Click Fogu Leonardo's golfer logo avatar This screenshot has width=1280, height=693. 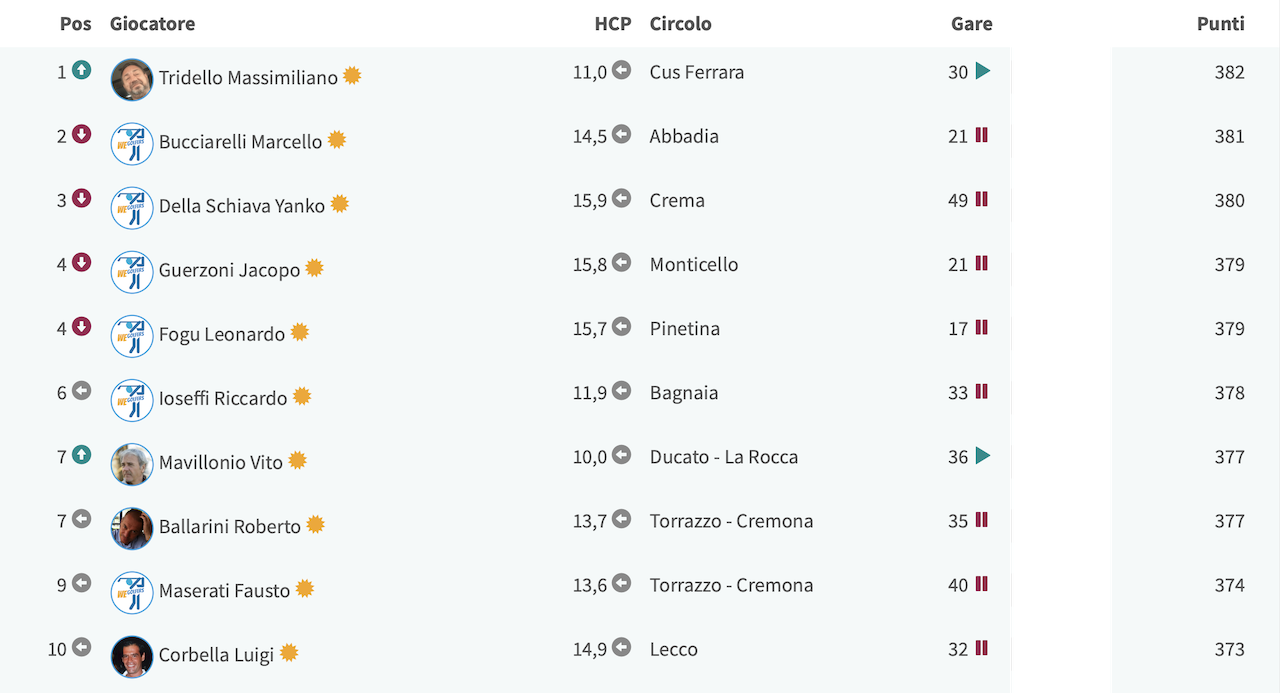[132, 336]
